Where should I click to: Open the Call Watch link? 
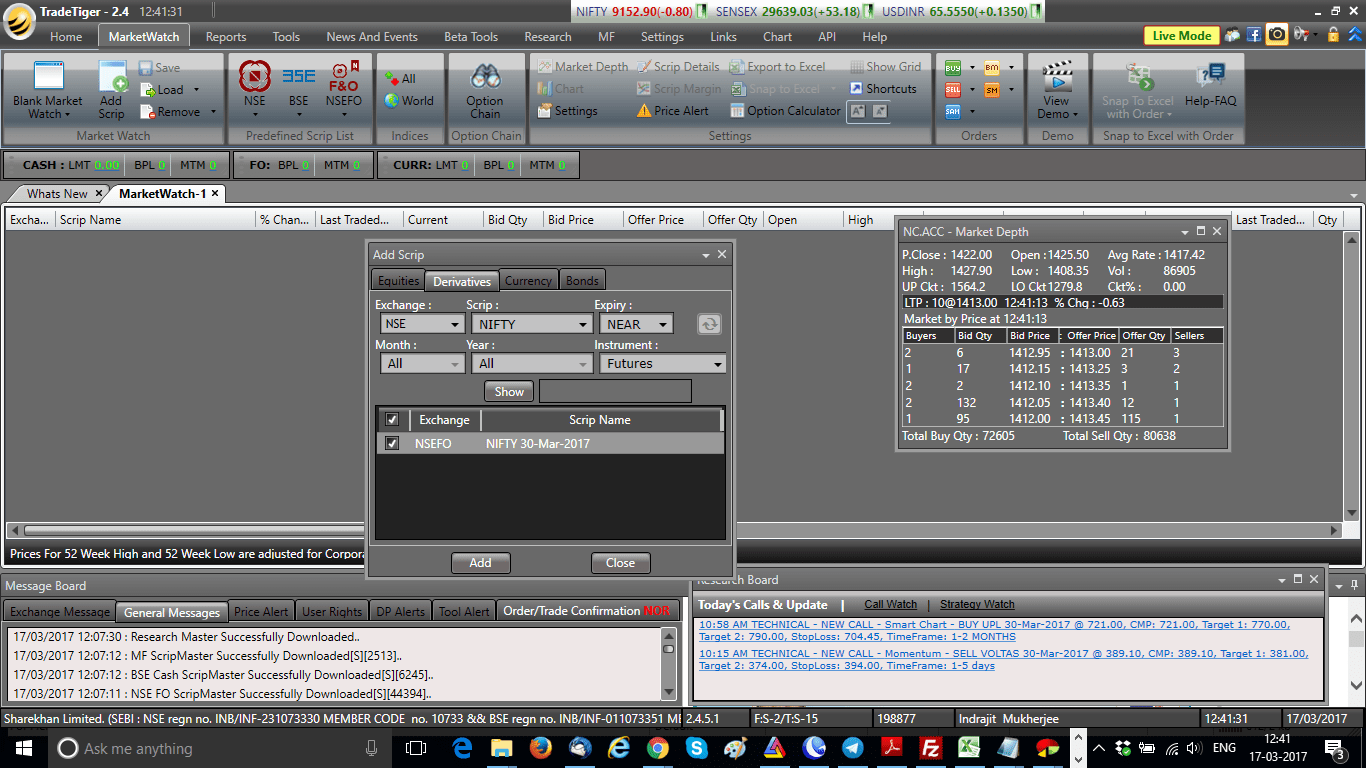[890, 604]
